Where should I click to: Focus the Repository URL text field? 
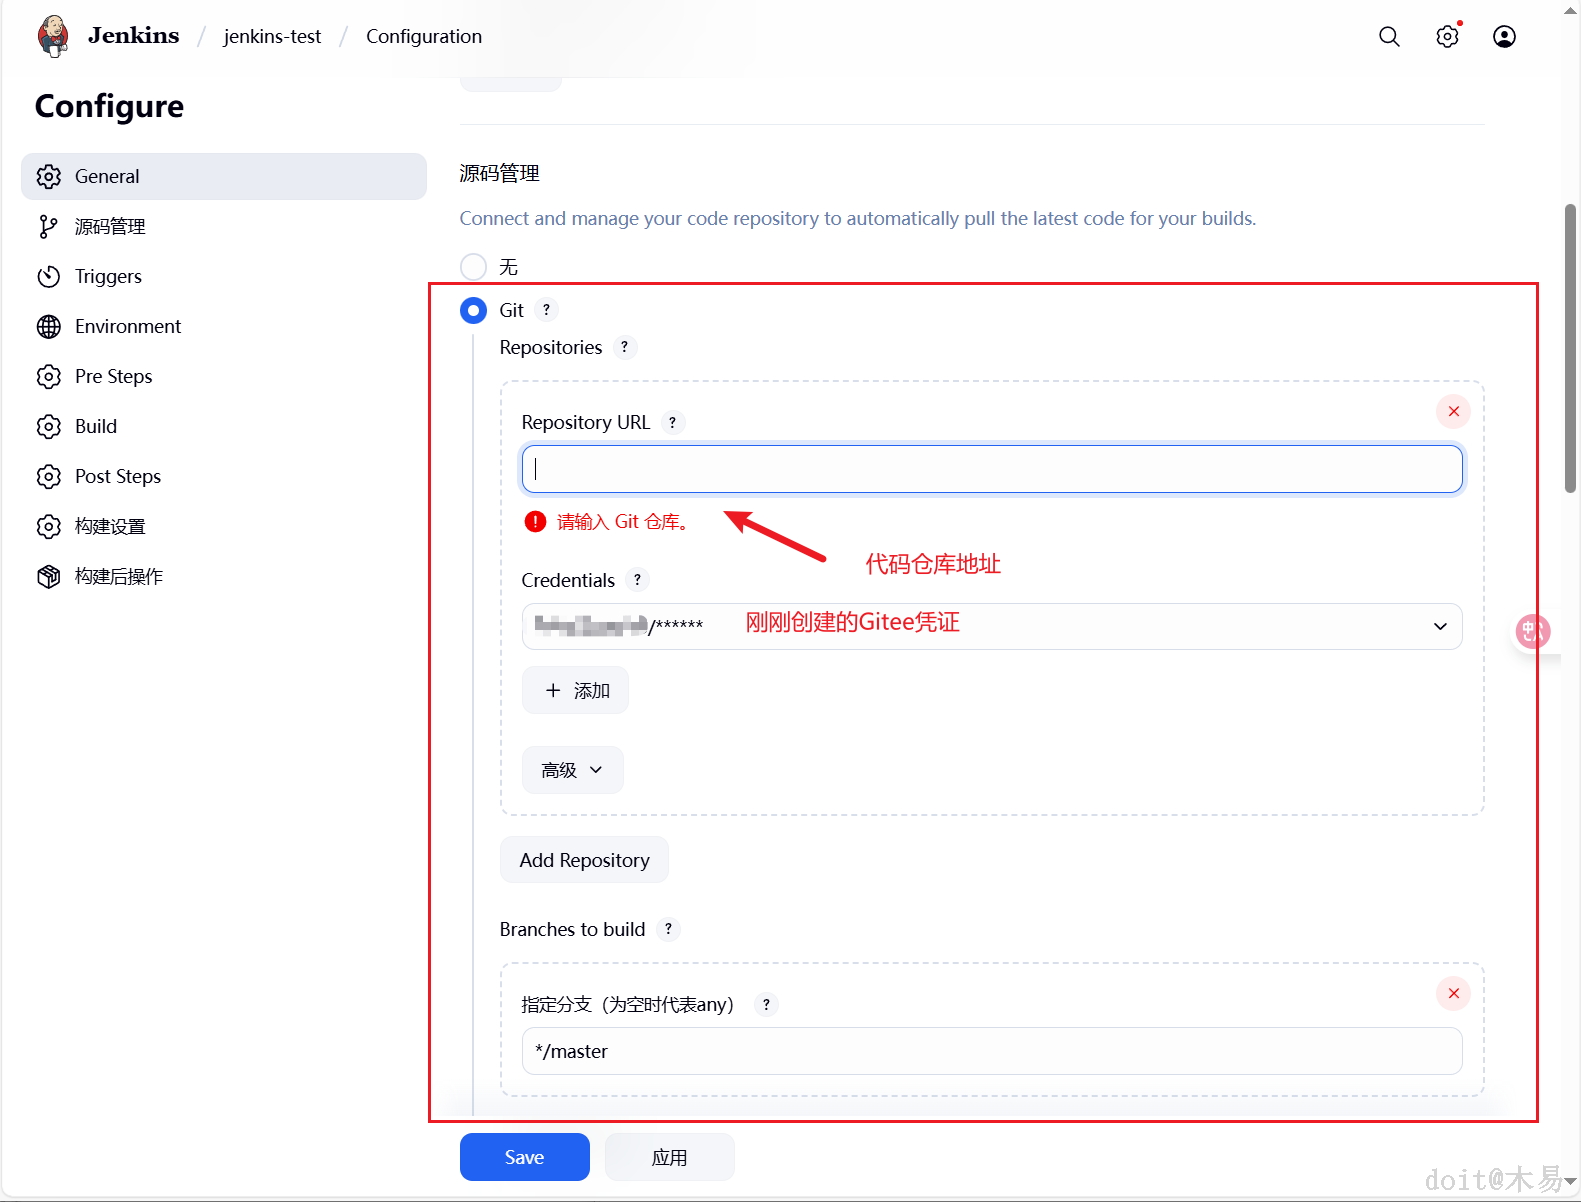coord(991,469)
